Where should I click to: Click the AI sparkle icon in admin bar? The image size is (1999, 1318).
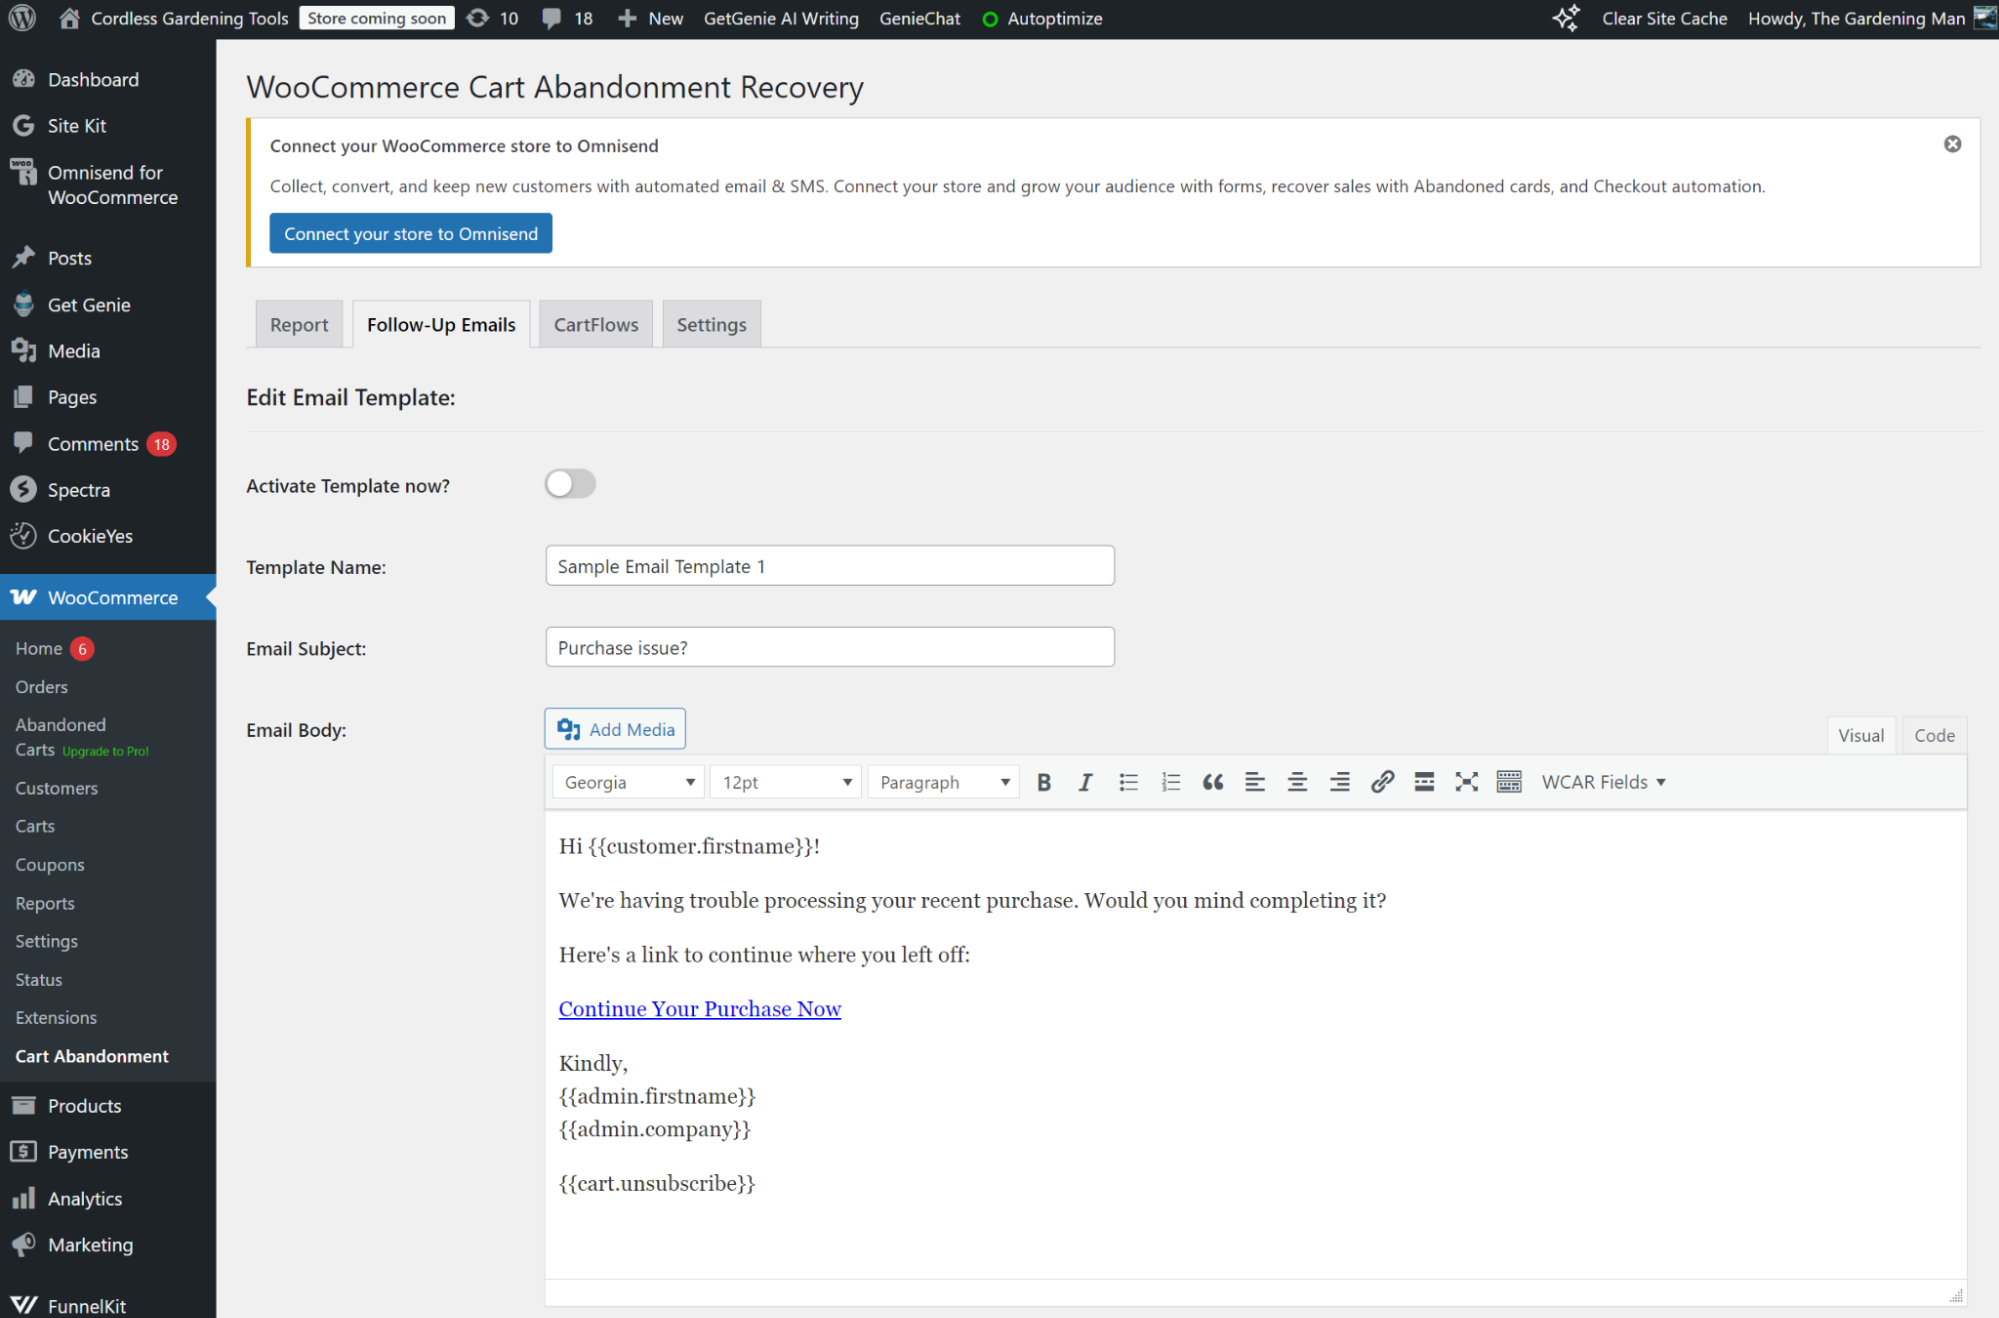coord(1566,18)
